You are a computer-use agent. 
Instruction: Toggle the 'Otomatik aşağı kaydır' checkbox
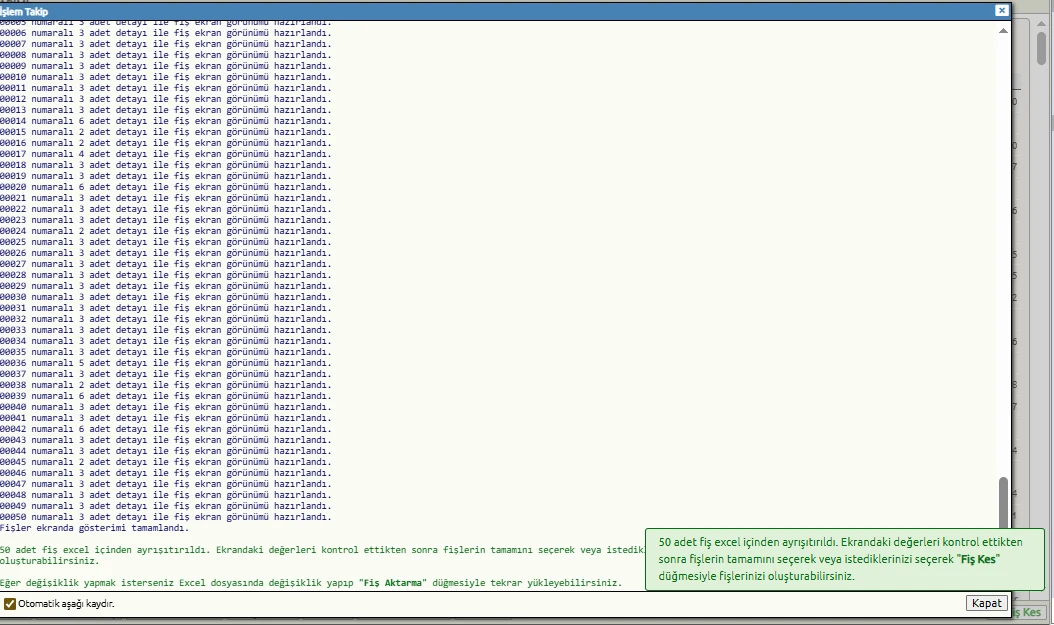[x=9, y=603]
